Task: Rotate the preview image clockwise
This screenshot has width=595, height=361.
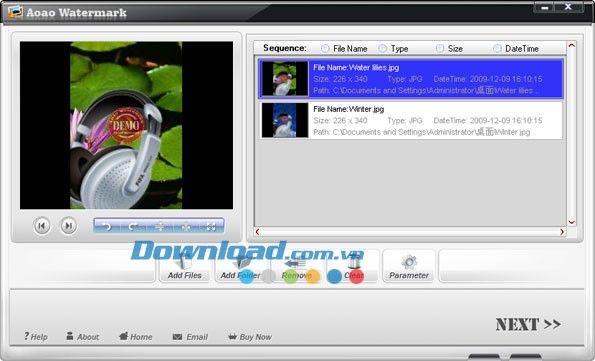Action: pyautogui.click(x=133, y=227)
